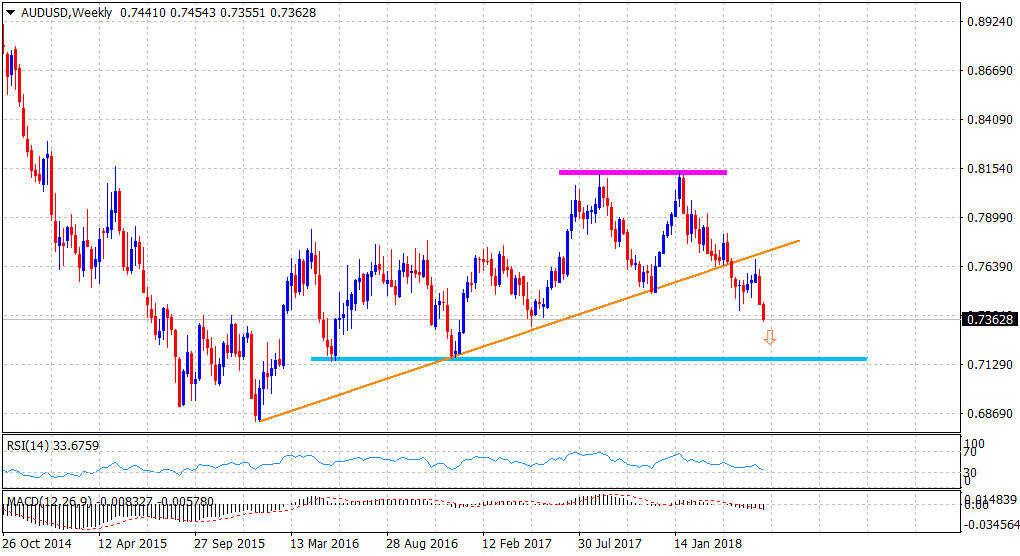Click the red down arrow below the last candle

[x=770, y=338]
